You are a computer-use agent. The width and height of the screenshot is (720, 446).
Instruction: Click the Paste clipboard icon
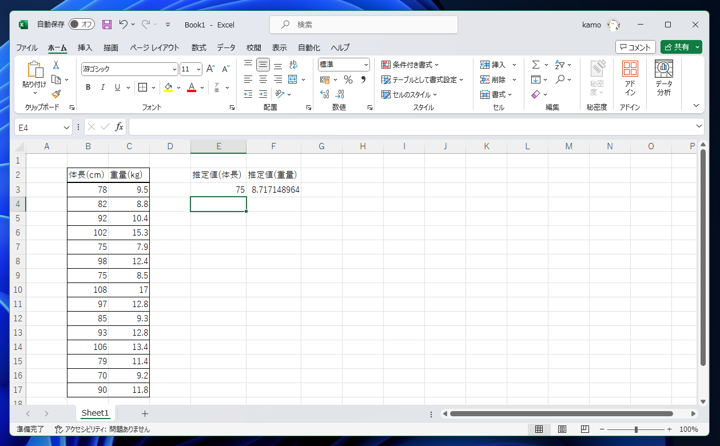click(x=35, y=70)
